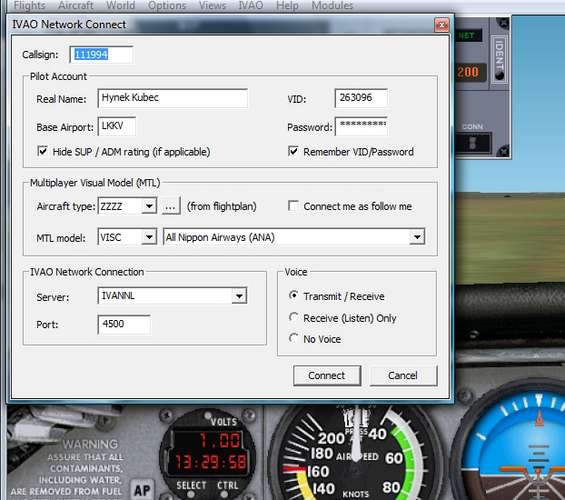Click the bottom-right screw icon on IVAO panel
The width and height of the screenshot is (565, 500).
(x=503, y=151)
